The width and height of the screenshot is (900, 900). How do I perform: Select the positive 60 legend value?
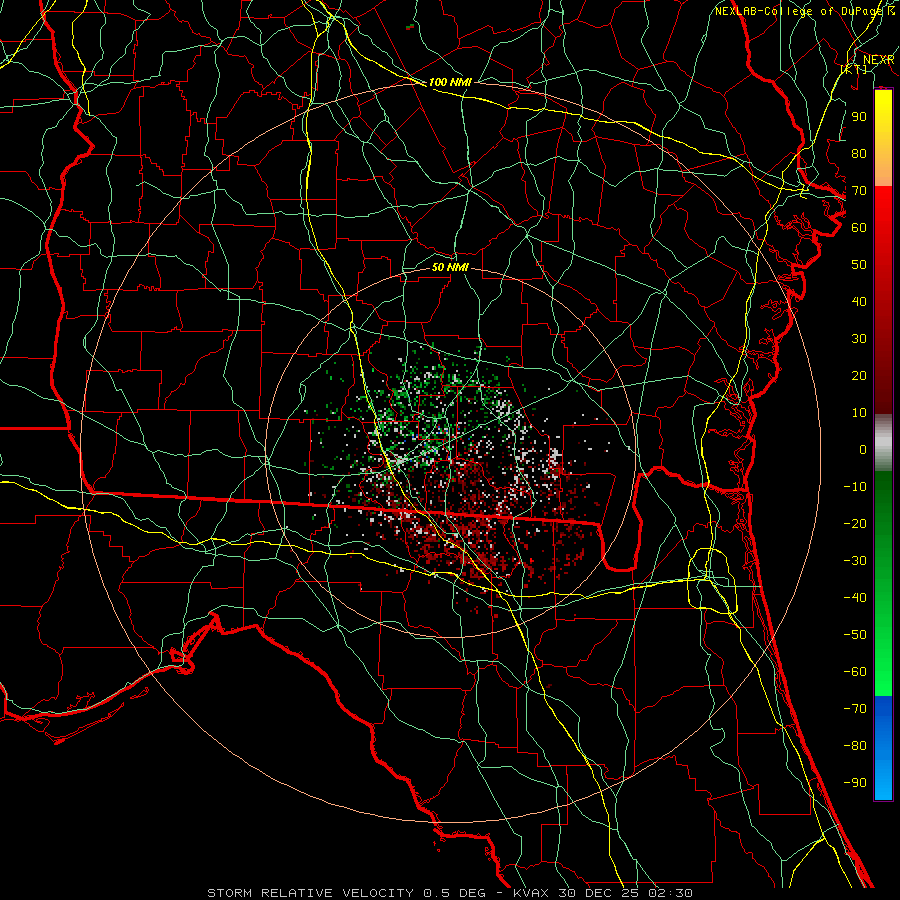pos(859,227)
